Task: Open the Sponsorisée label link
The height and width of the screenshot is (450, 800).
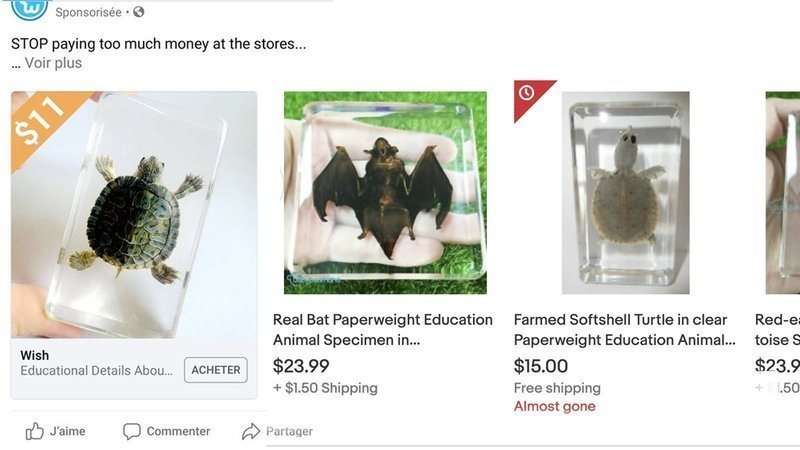Action: (88, 12)
